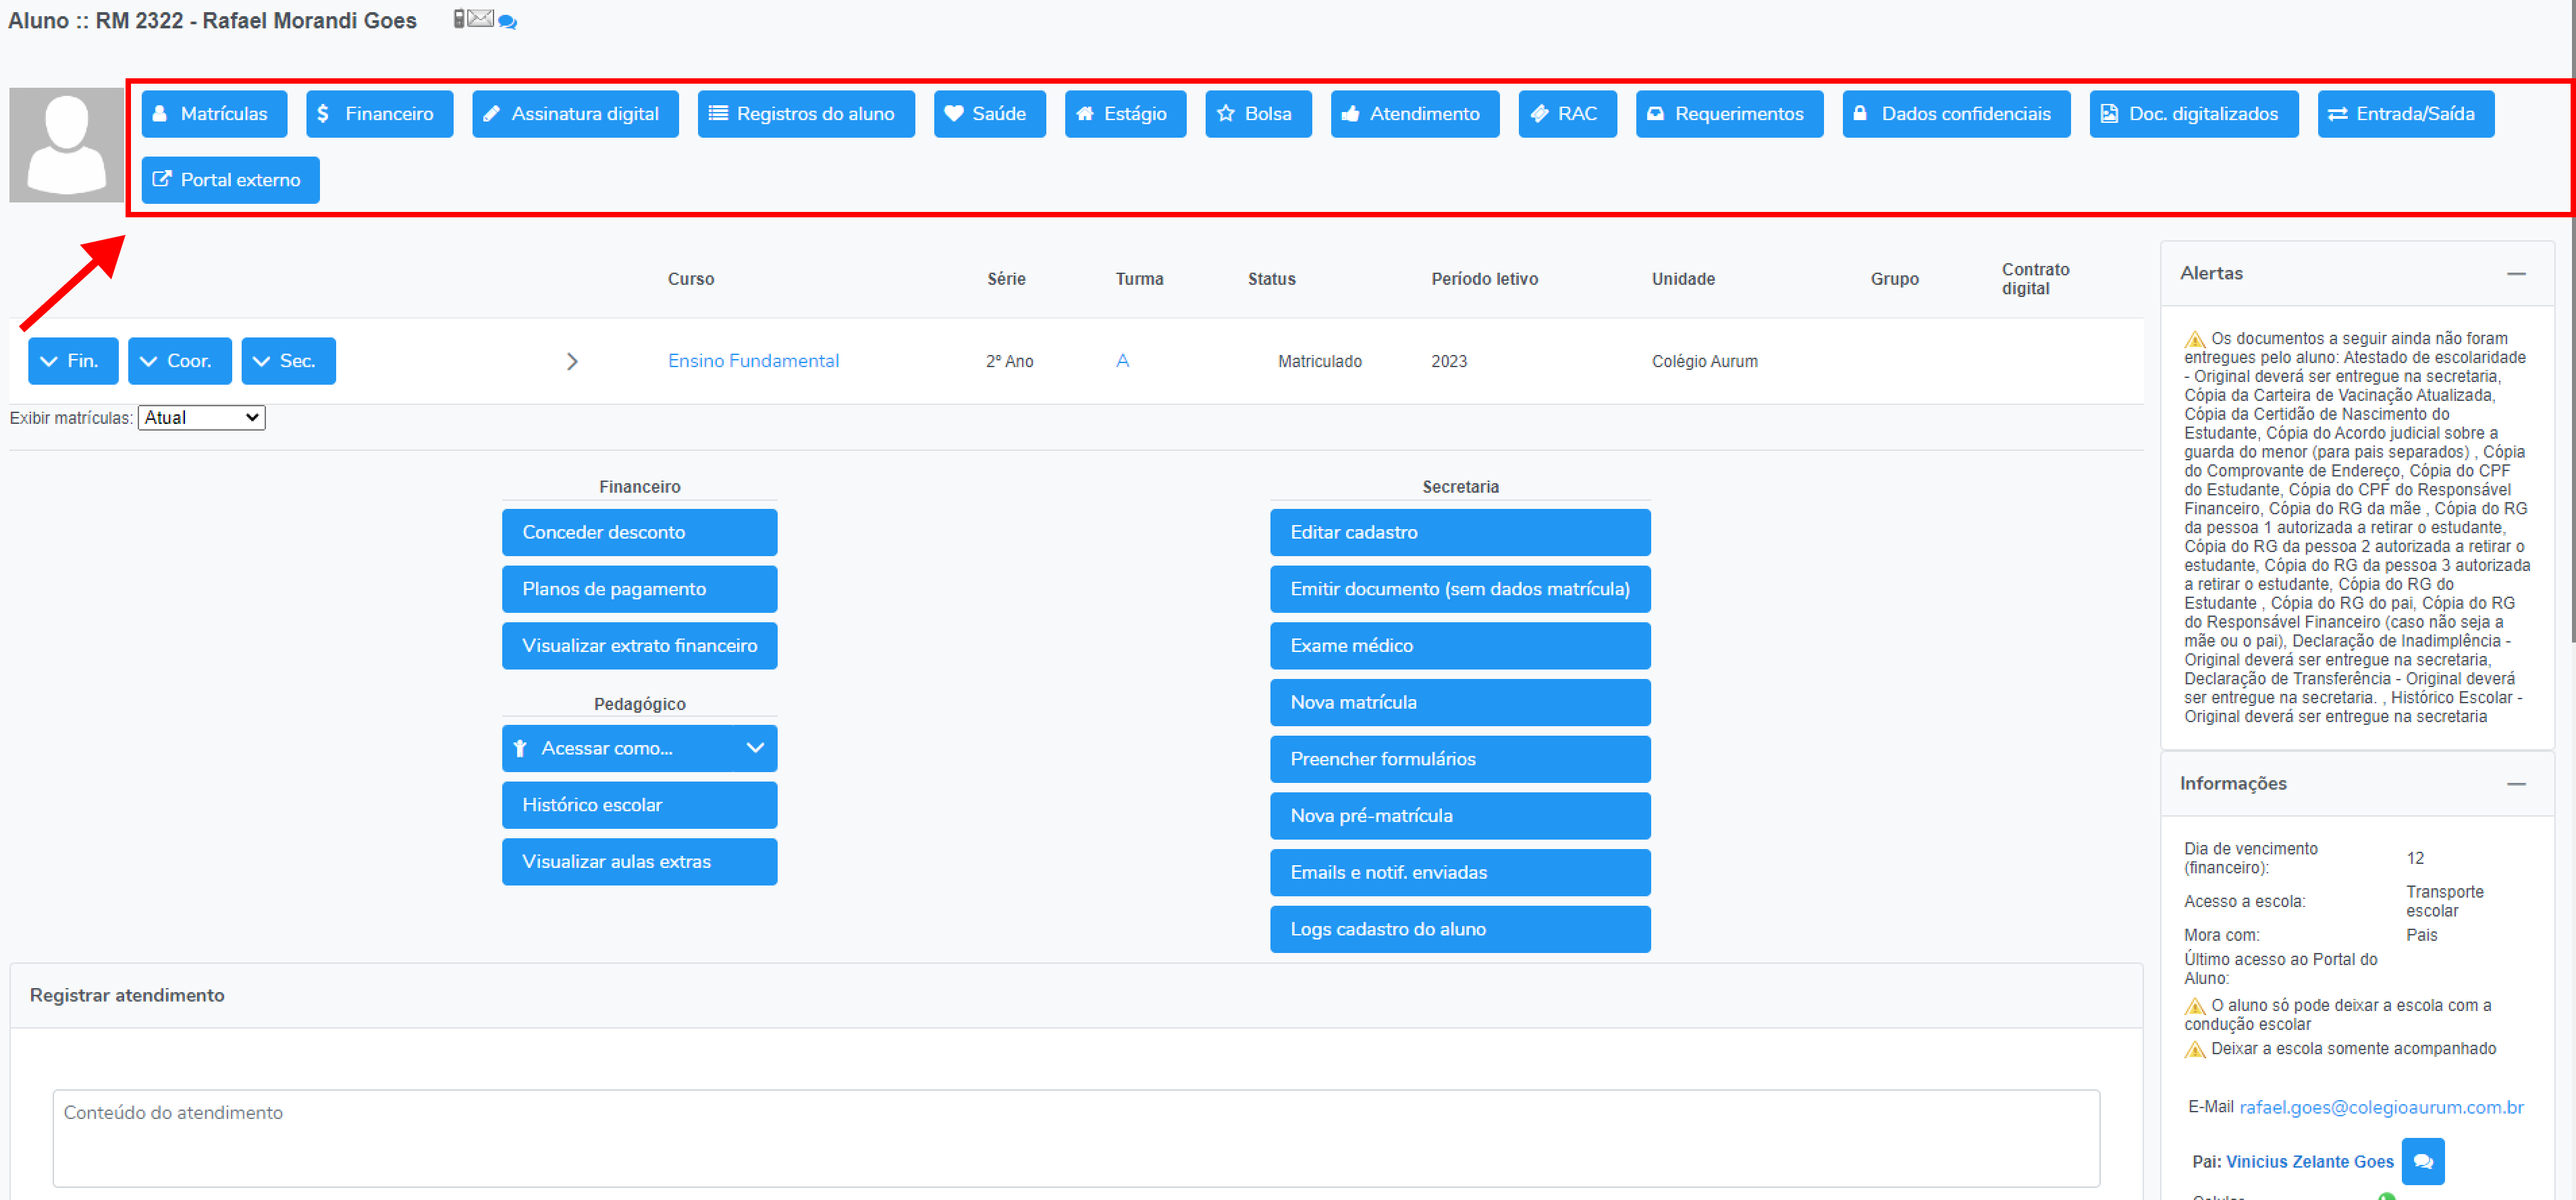Screen dimensions: 2576x1200
Task: Click the Conteúdo do atendimento text field
Action: click(1075, 1137)
